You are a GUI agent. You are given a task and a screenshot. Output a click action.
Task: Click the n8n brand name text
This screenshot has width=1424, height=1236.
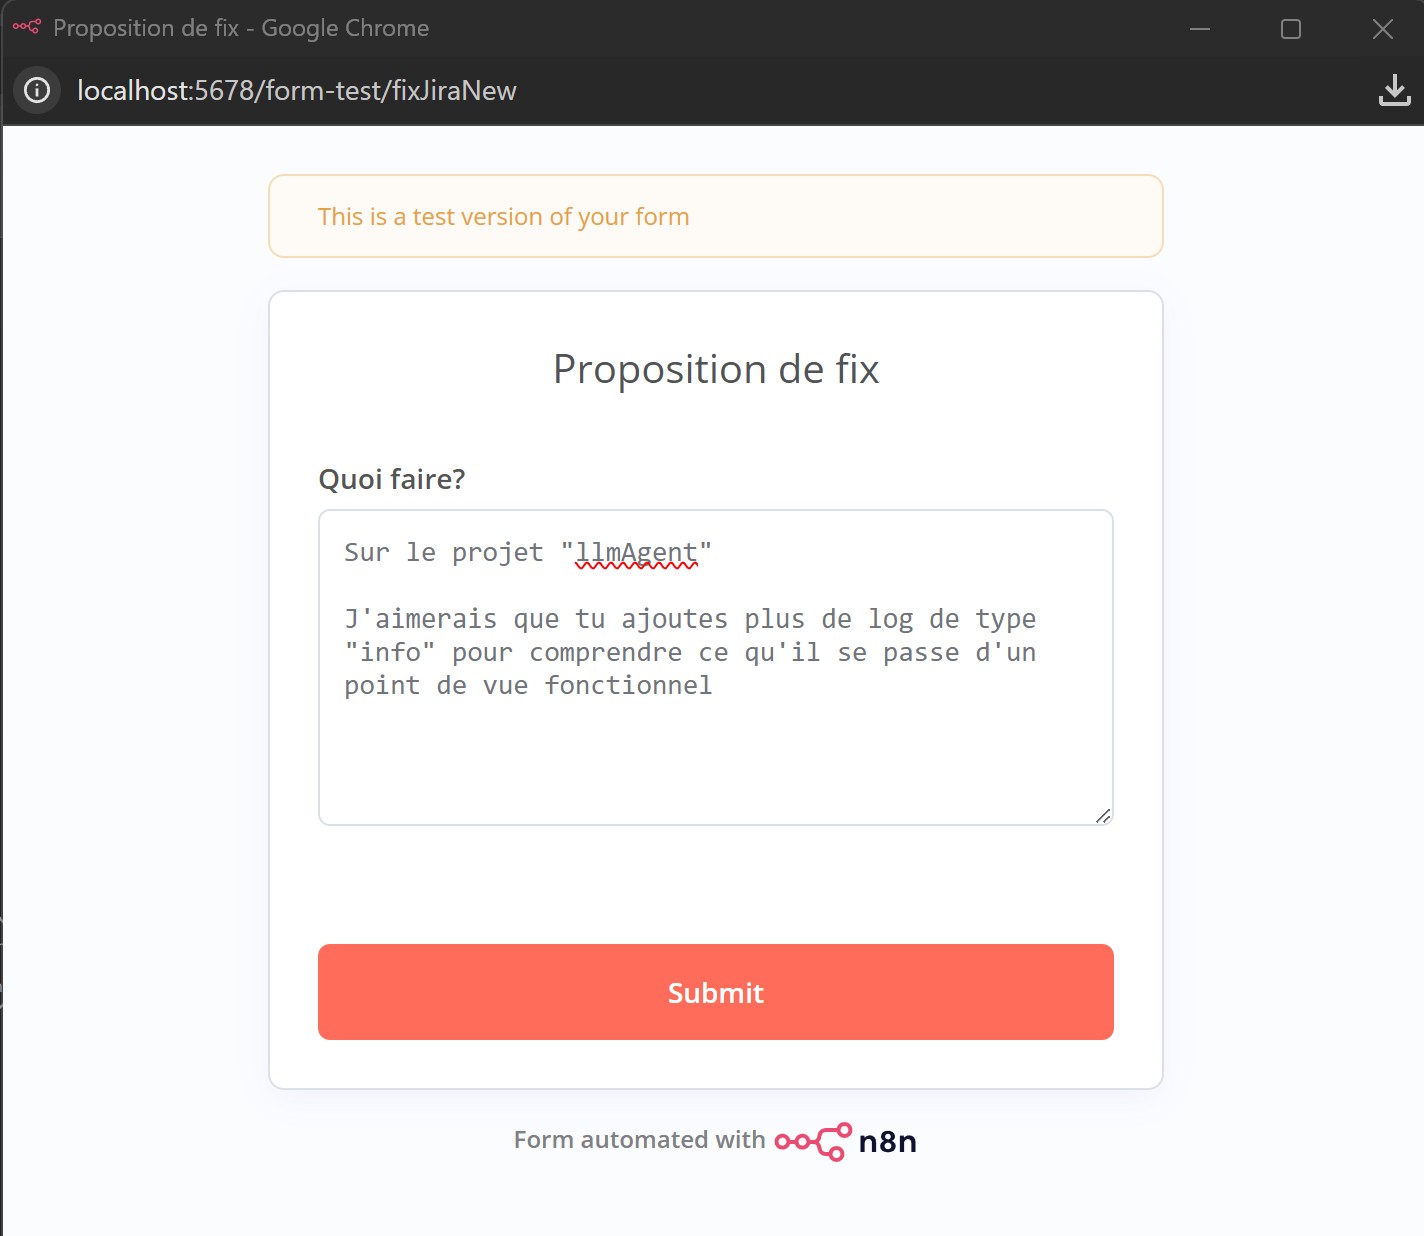point(888,1142)
